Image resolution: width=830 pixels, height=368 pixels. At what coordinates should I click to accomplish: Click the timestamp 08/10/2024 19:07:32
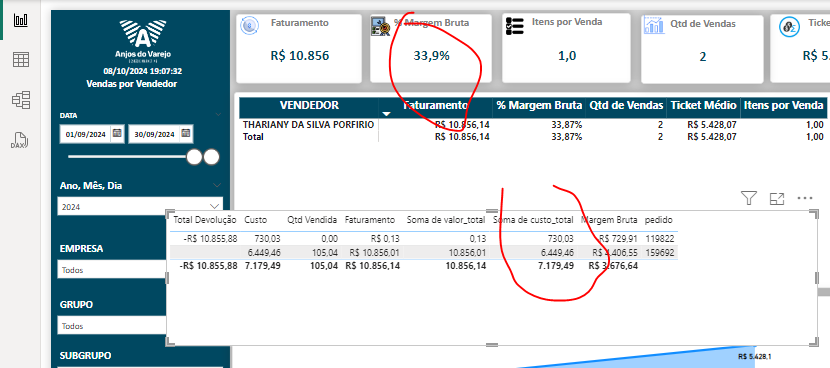click(x=142, y=71)
